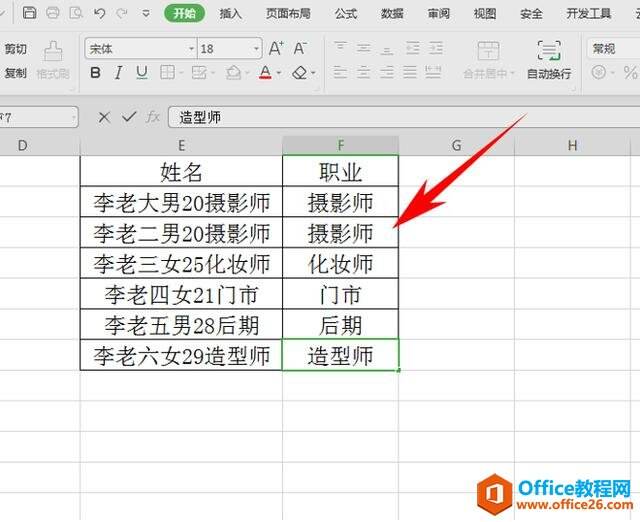
Task: Toggle 自动换行 wrap text
Action: (549, 60)
